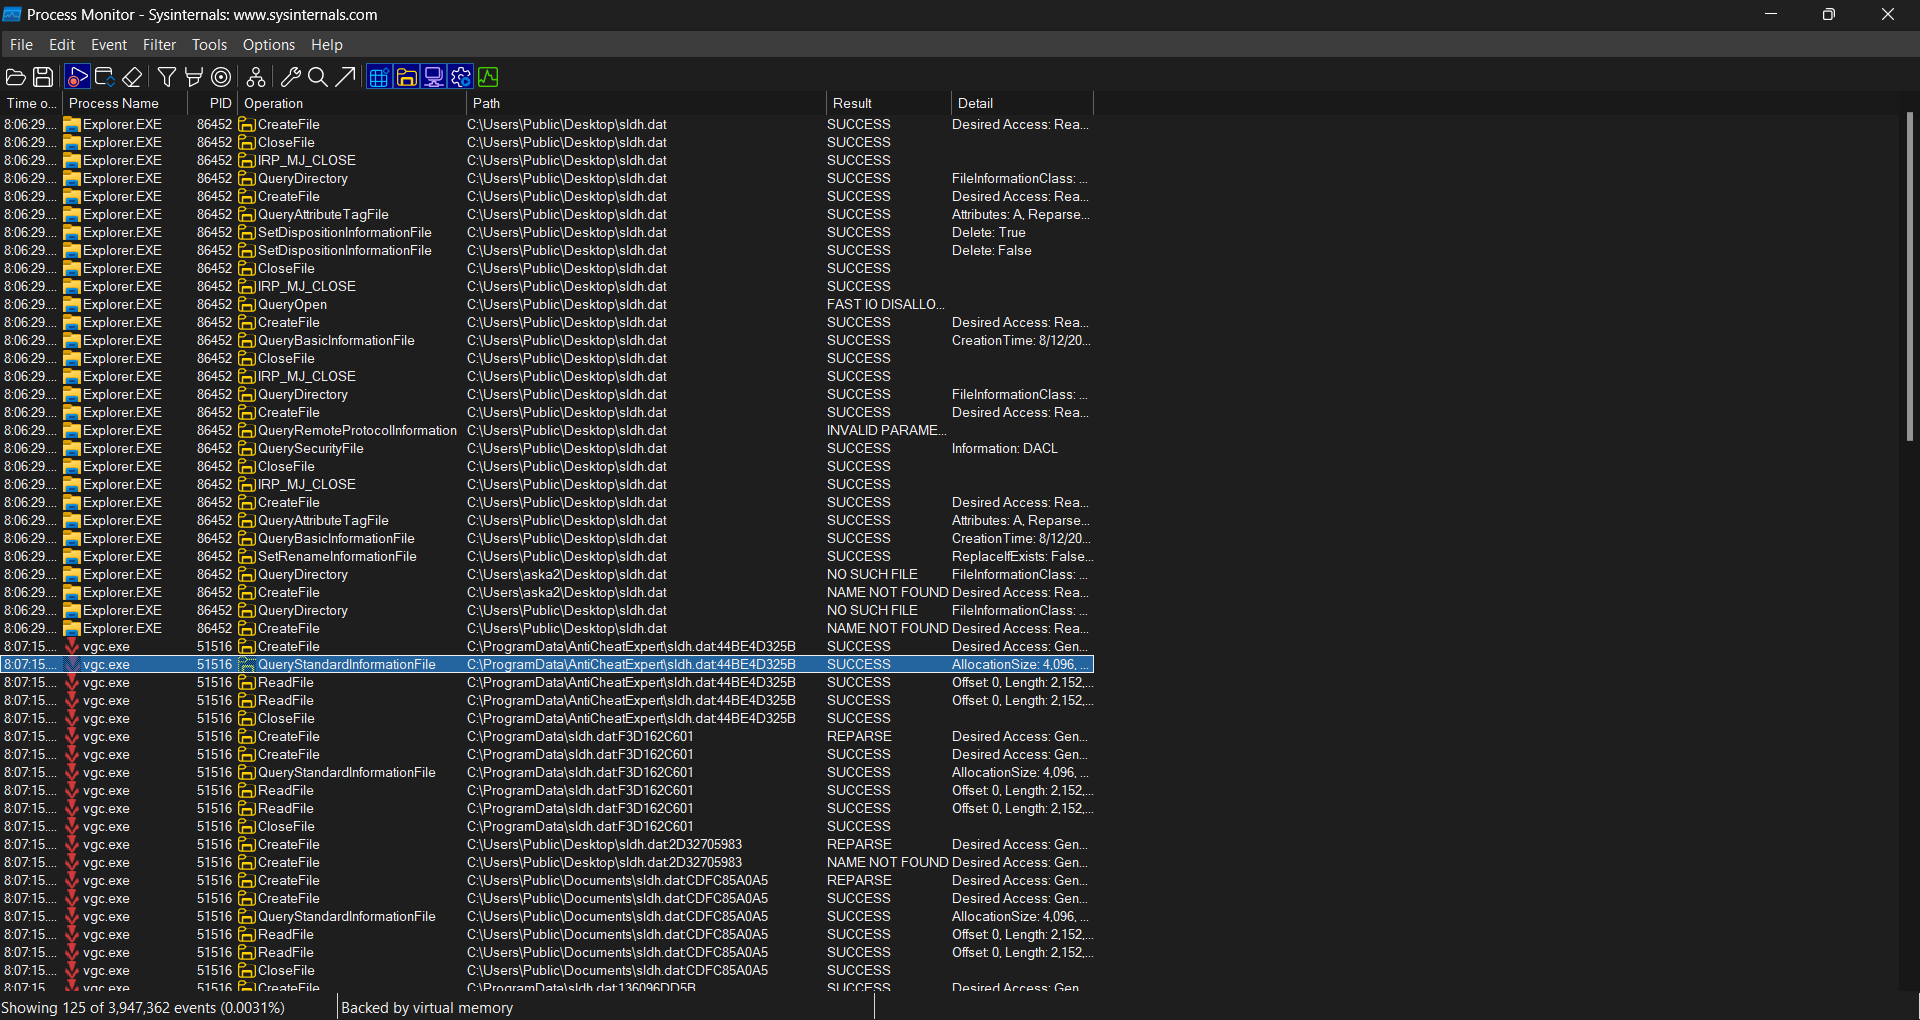Click the Result column header
1920x1020 pixels.
pyautogui.click(x=889, y=103)
